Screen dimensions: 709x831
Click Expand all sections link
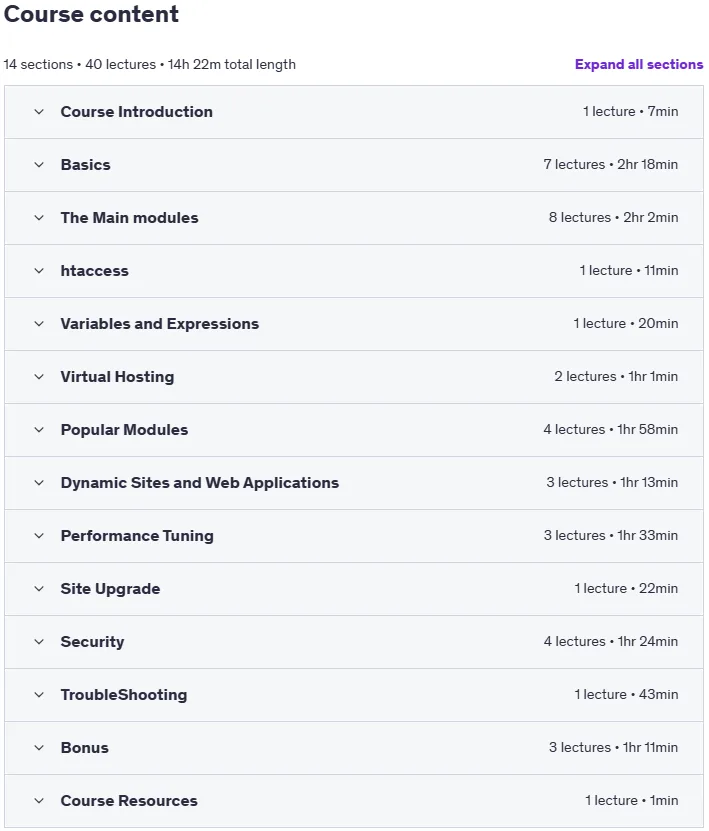[639, 64]
